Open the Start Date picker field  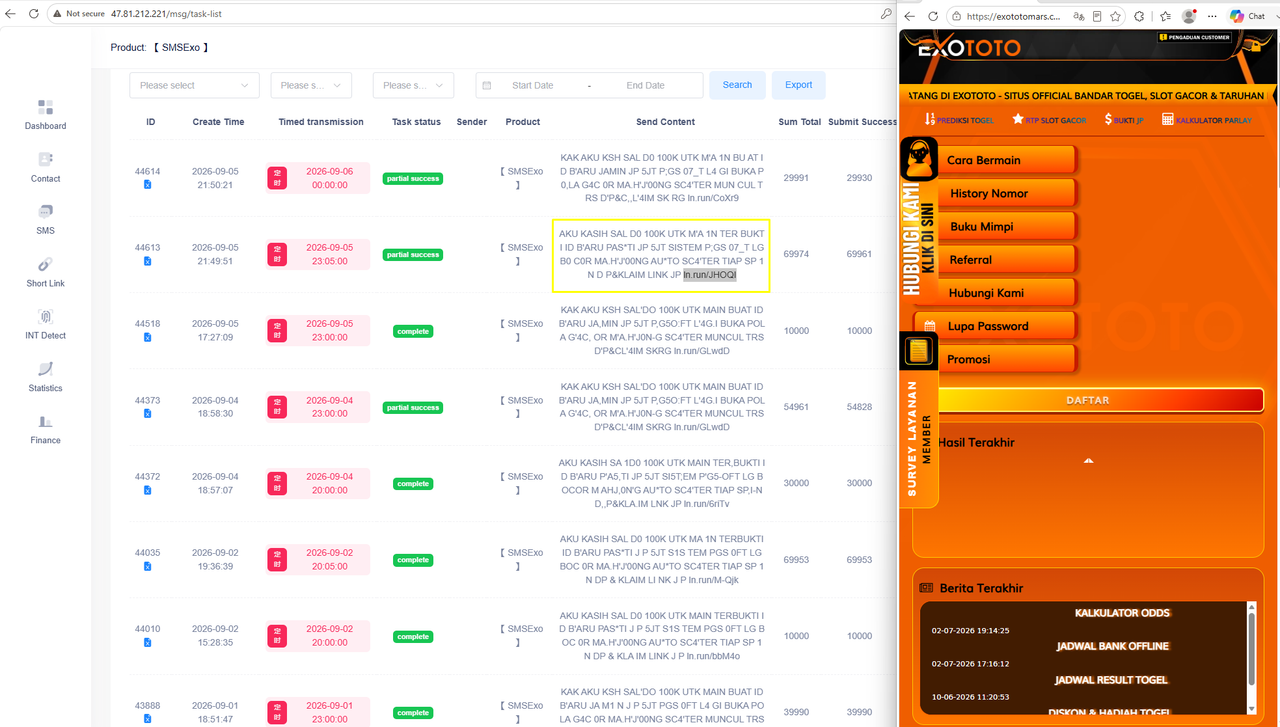532,85
